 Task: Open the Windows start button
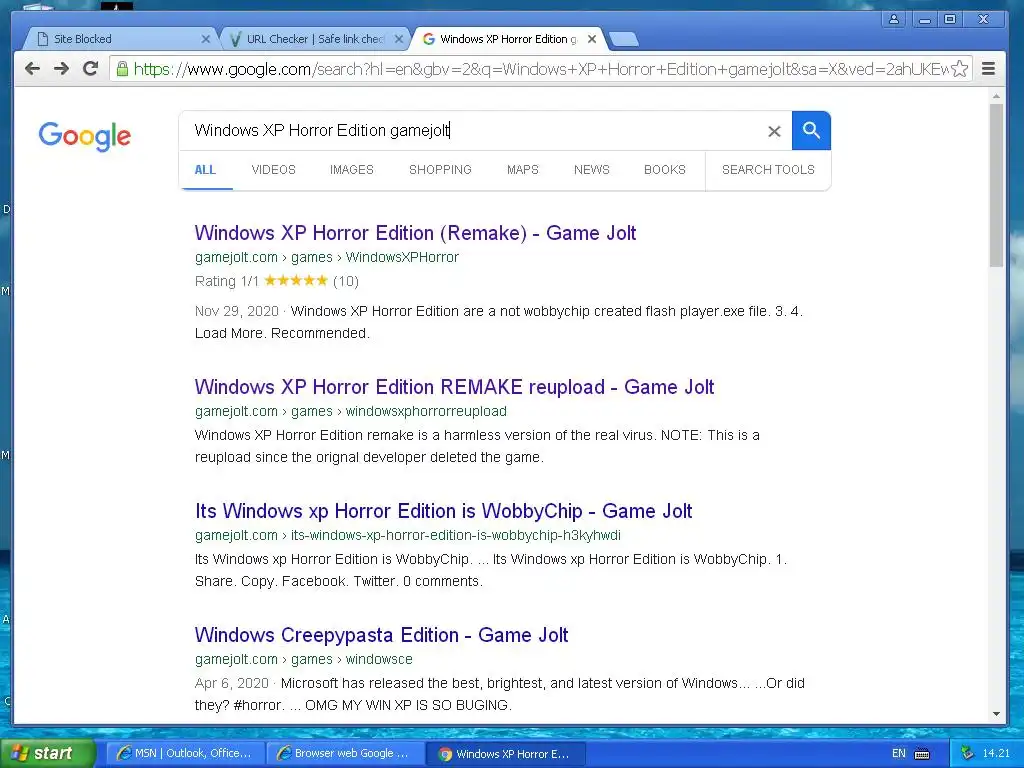click(x=47, y=754)
